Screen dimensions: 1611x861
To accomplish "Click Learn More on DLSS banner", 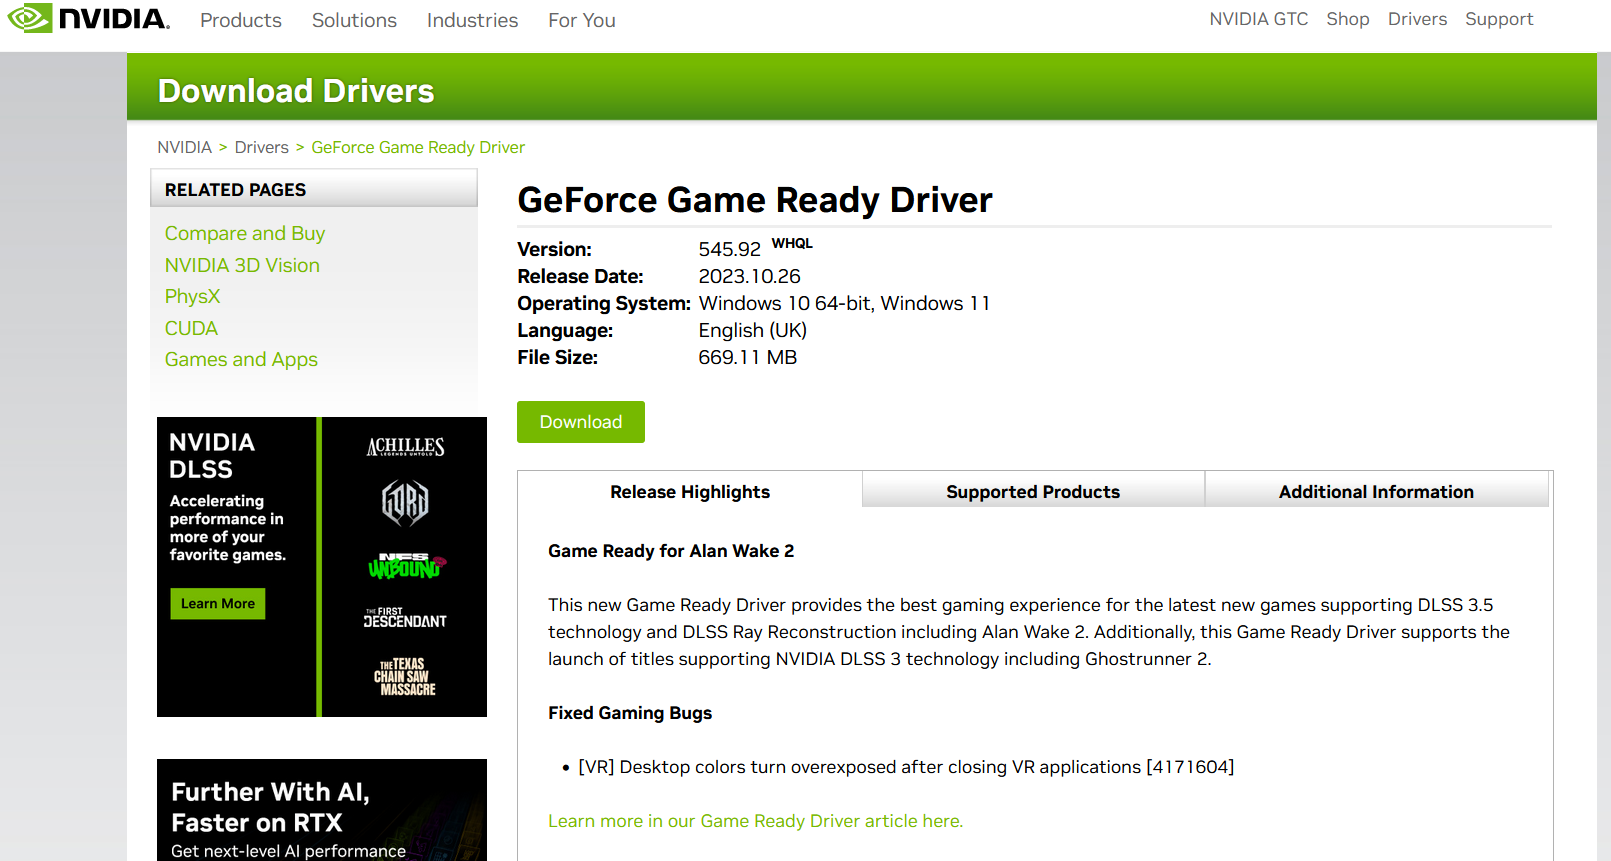I will coord(218,604).
